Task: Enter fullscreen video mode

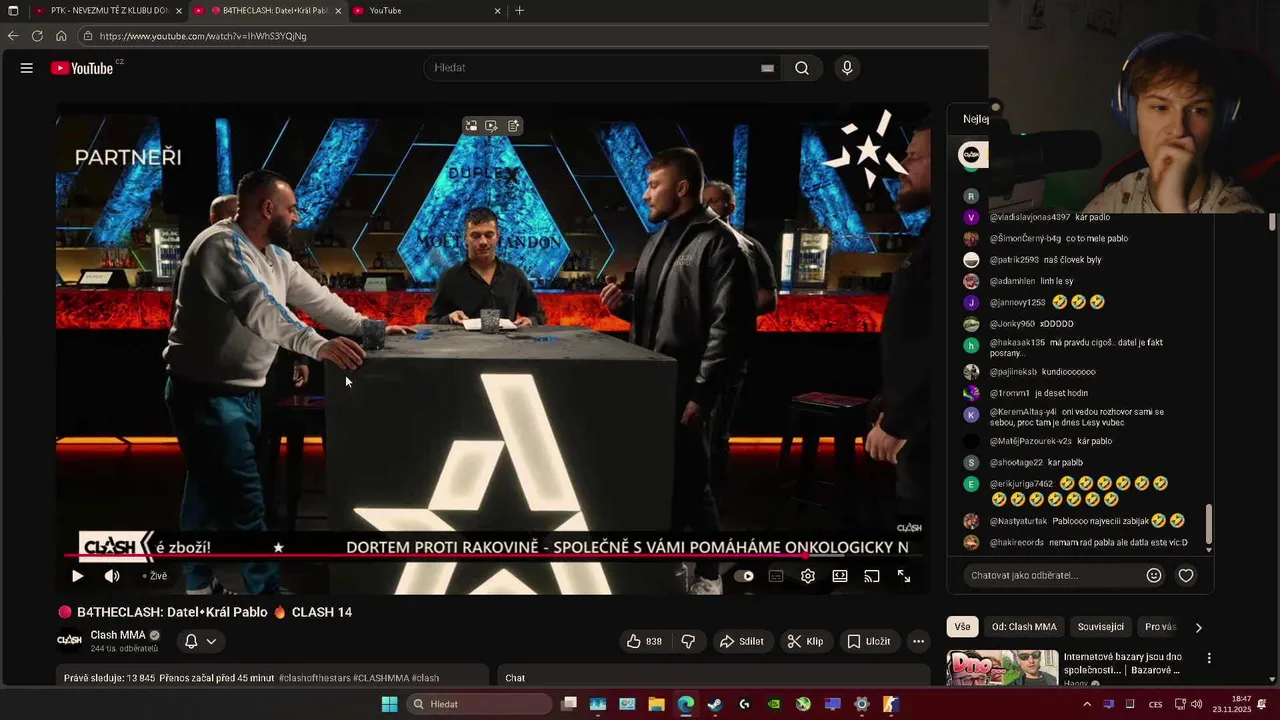Action: (904, 576)
